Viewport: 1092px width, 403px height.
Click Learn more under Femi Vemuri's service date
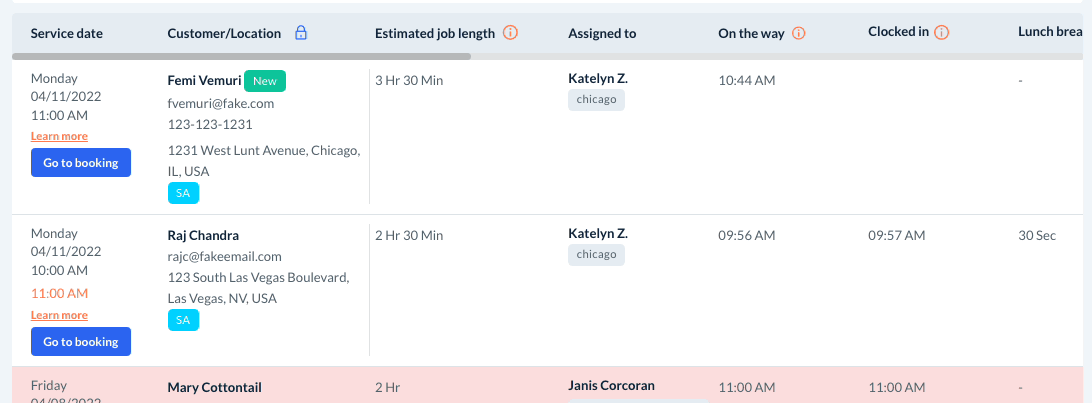click(x=59, y=136)
